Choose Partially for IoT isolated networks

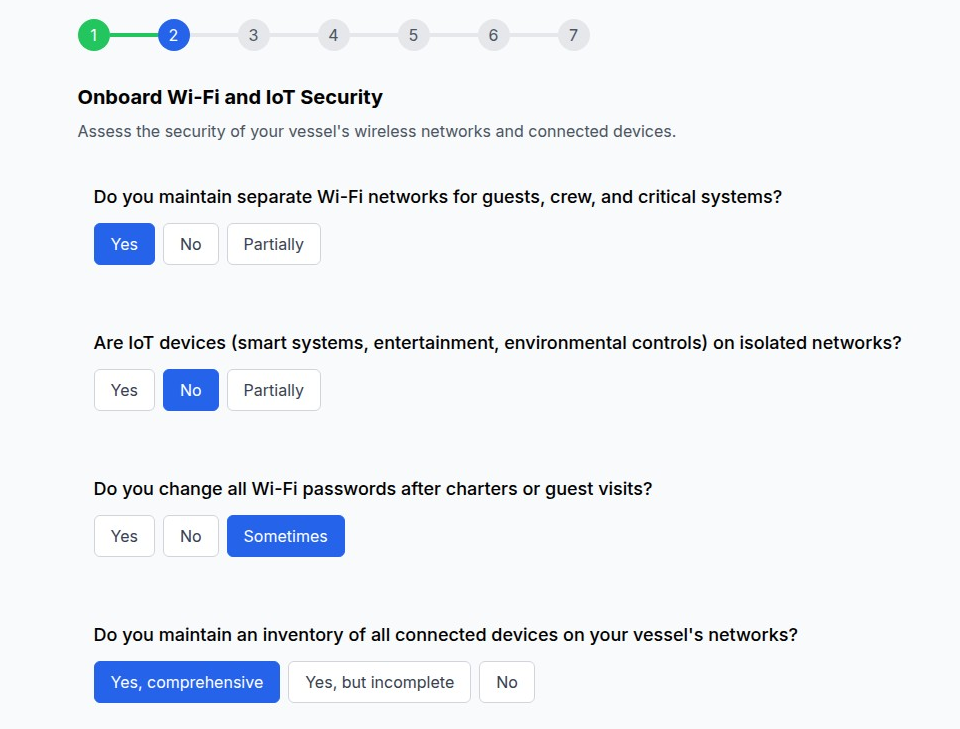click(273, 390)
